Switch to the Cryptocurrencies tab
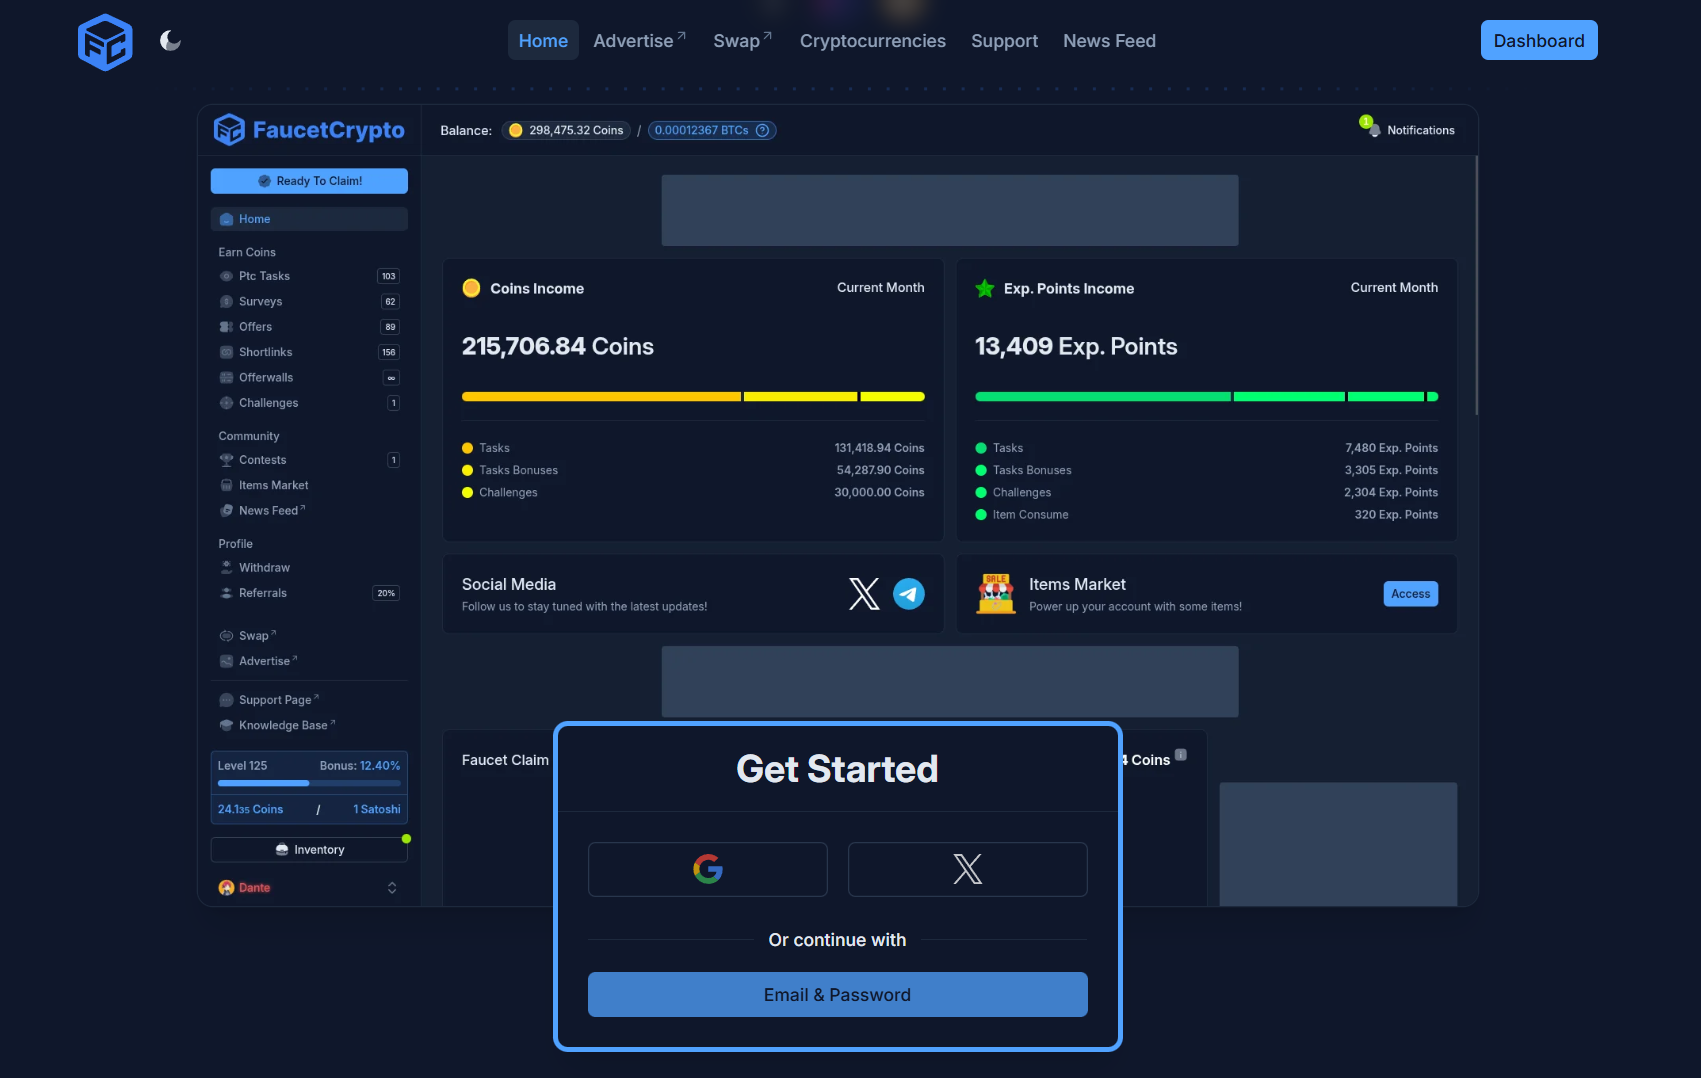 click(x=872, y=41)
